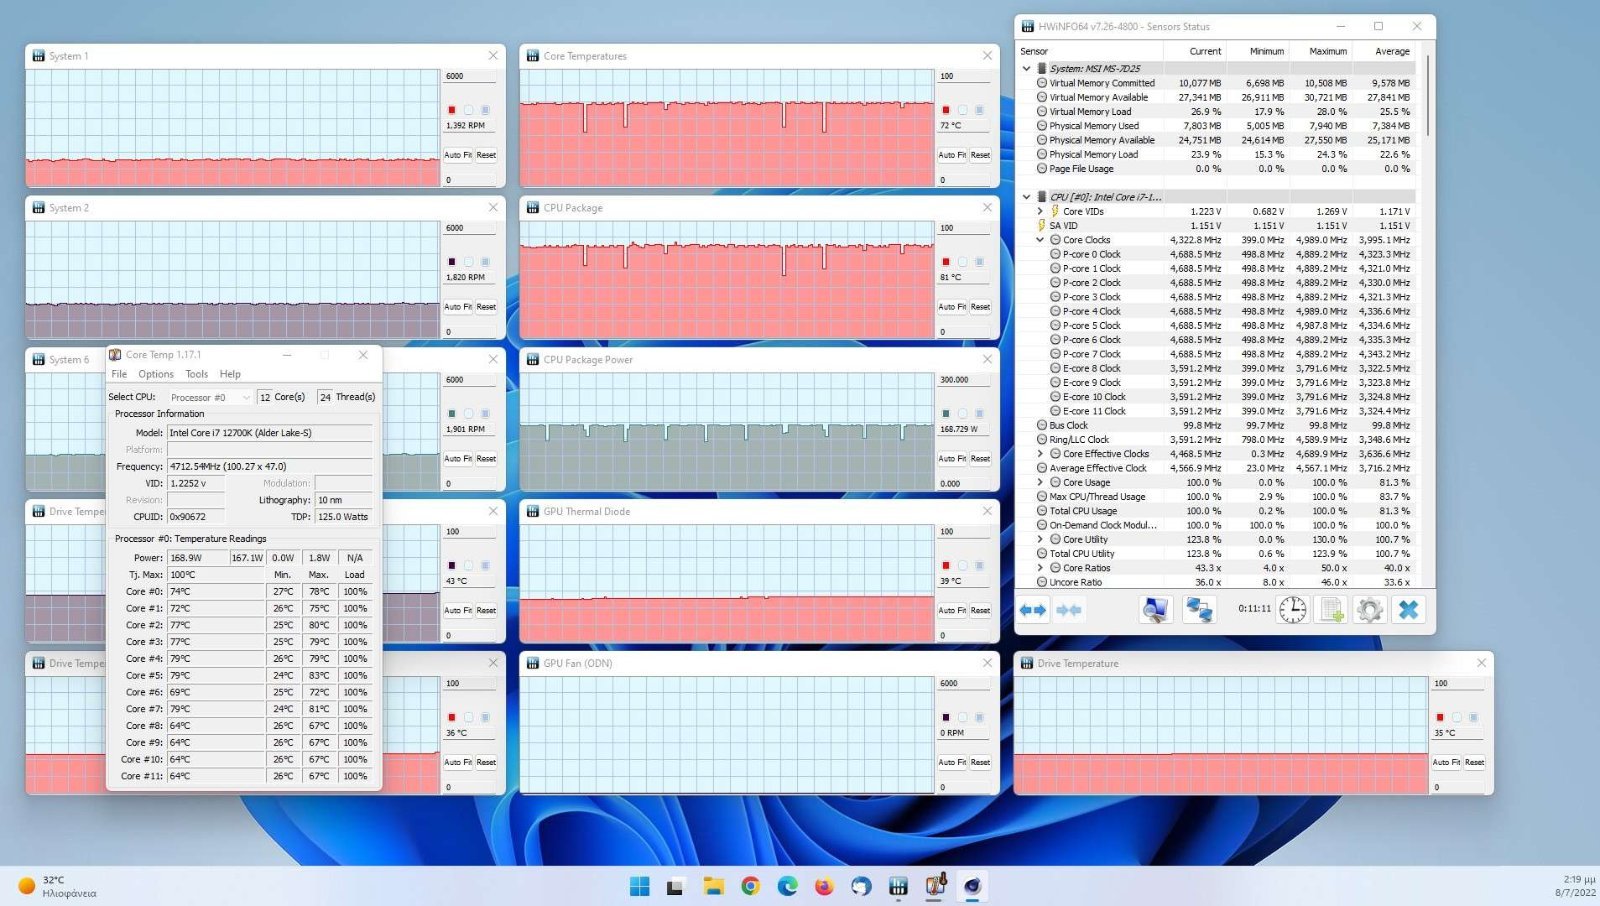Click the sensor icon beside Uncore Ratio
1600x906 pixels.
pyautogui.click(x=1042, y=582)
